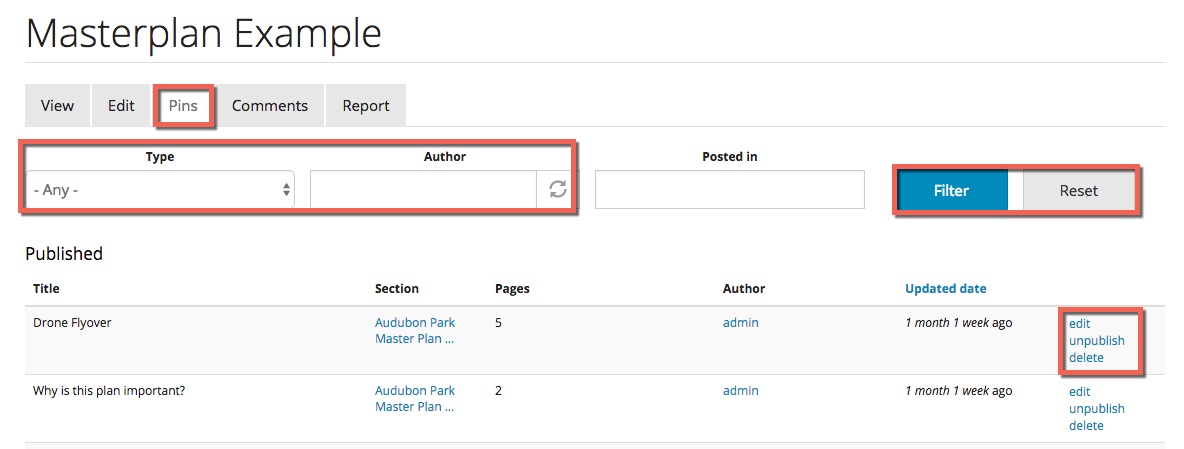Edit the Drone Flyover pin
Viewport: 1184px width, 449px height.
(1079, 324)
